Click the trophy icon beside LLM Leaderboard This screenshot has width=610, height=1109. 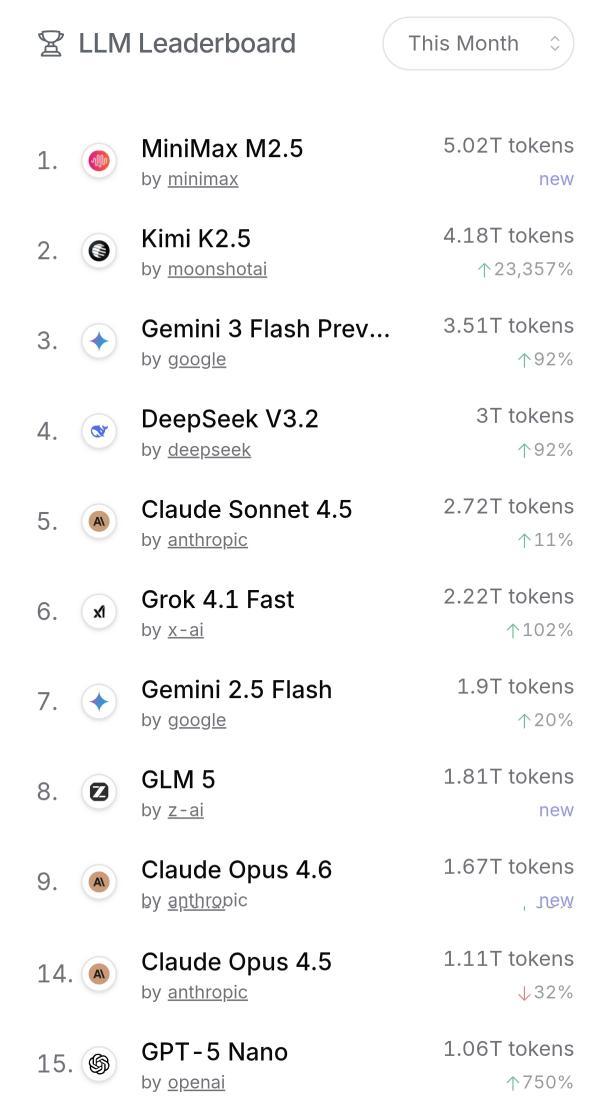[50, 44]
